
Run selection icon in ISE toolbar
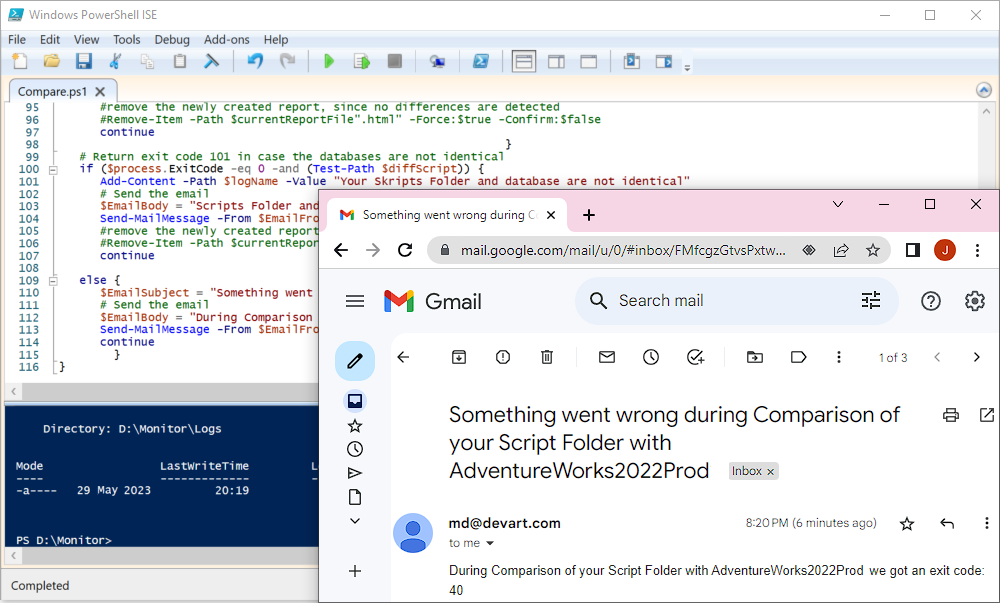362,61
